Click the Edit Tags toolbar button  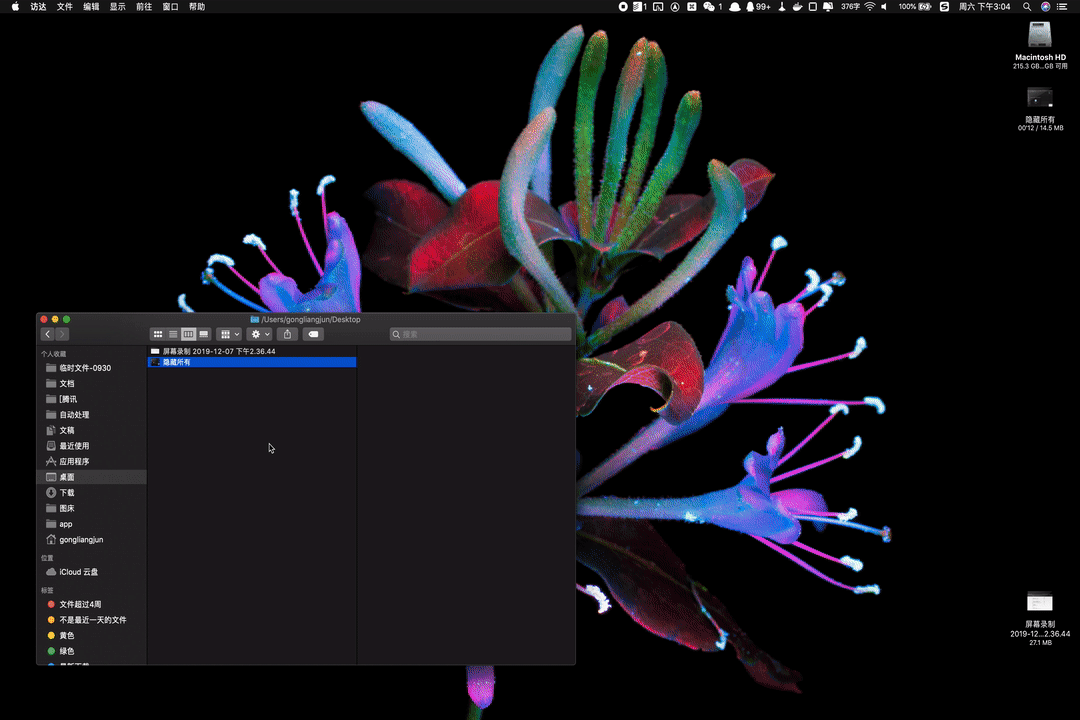tap(313, 334)
